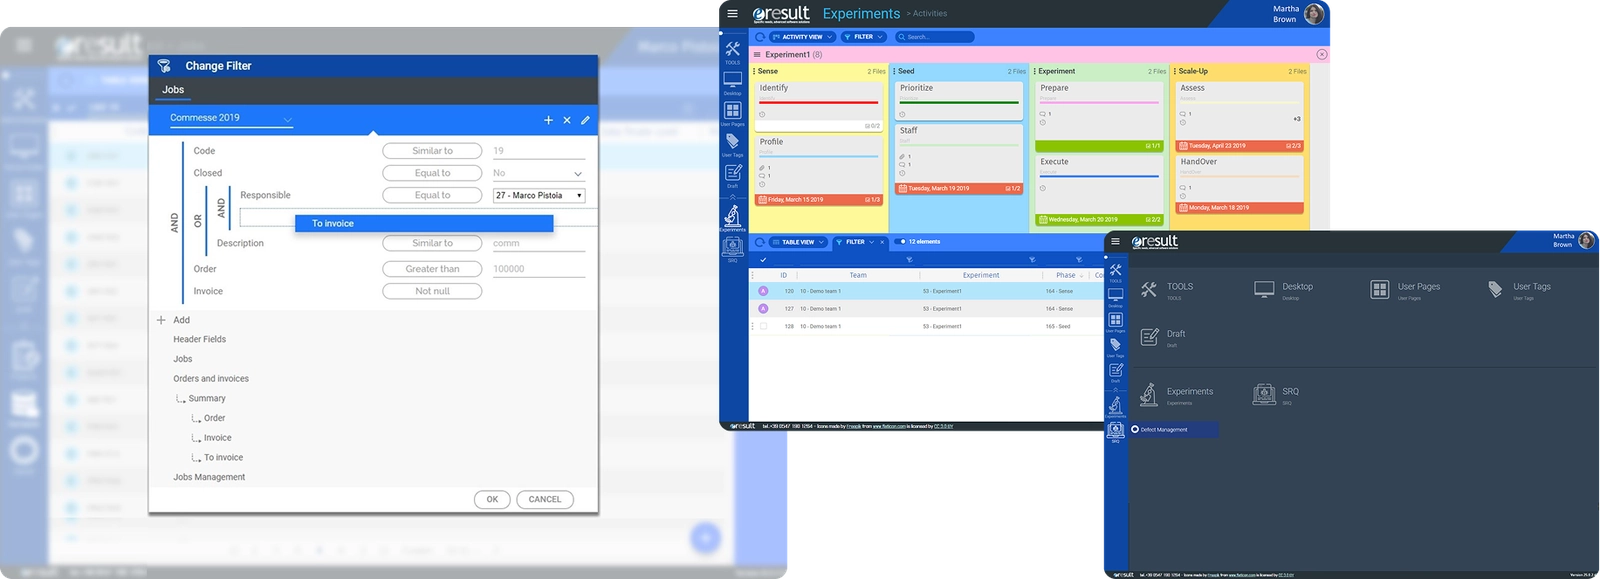This screenshot has width=1600, height=579.
Task: Click TOOLS icon in Experiments sidebar
Action: (733, 50)
